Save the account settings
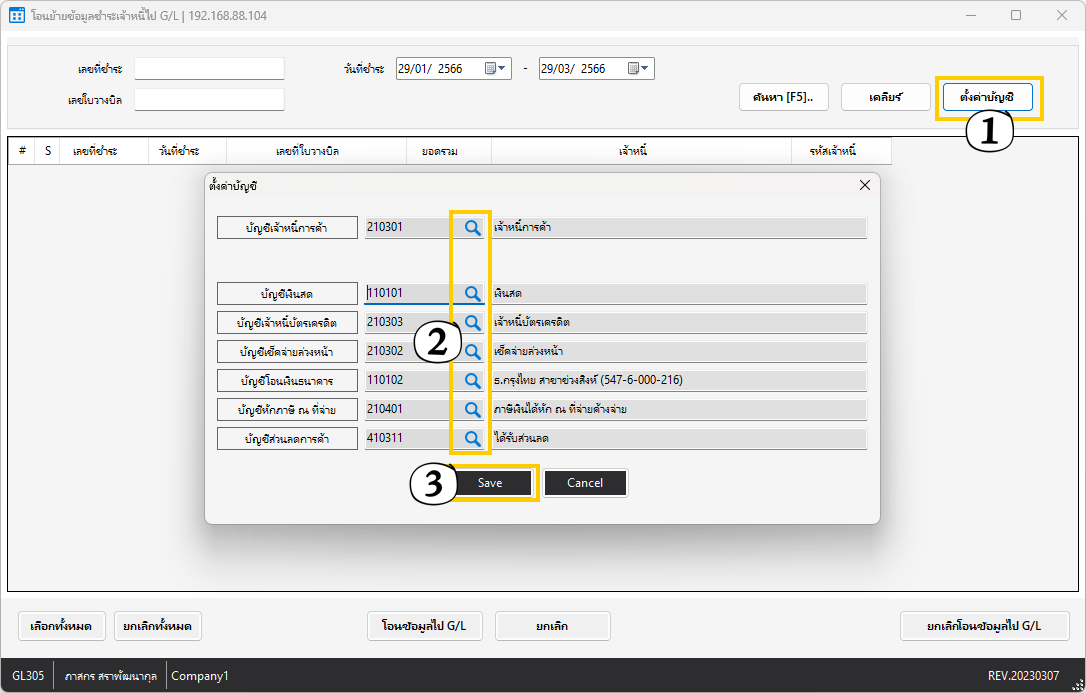This screenshot has height=693, width=1086. pyautogui.click(x=490, y=483)
